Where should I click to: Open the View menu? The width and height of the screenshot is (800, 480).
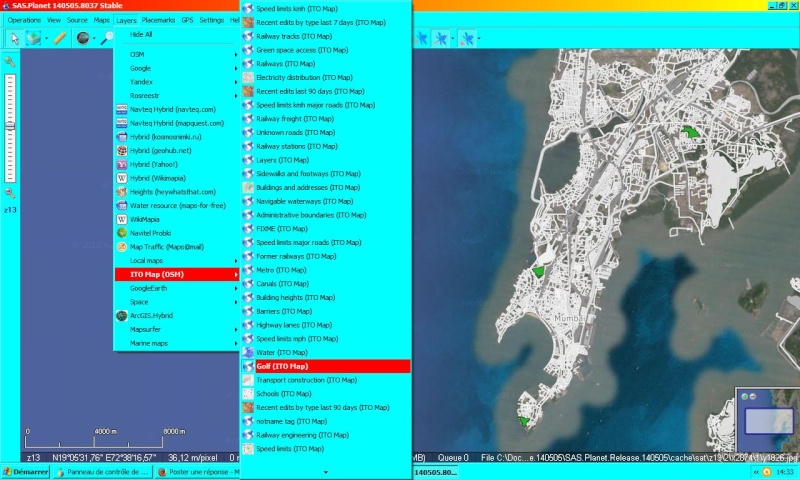point(54,20)
